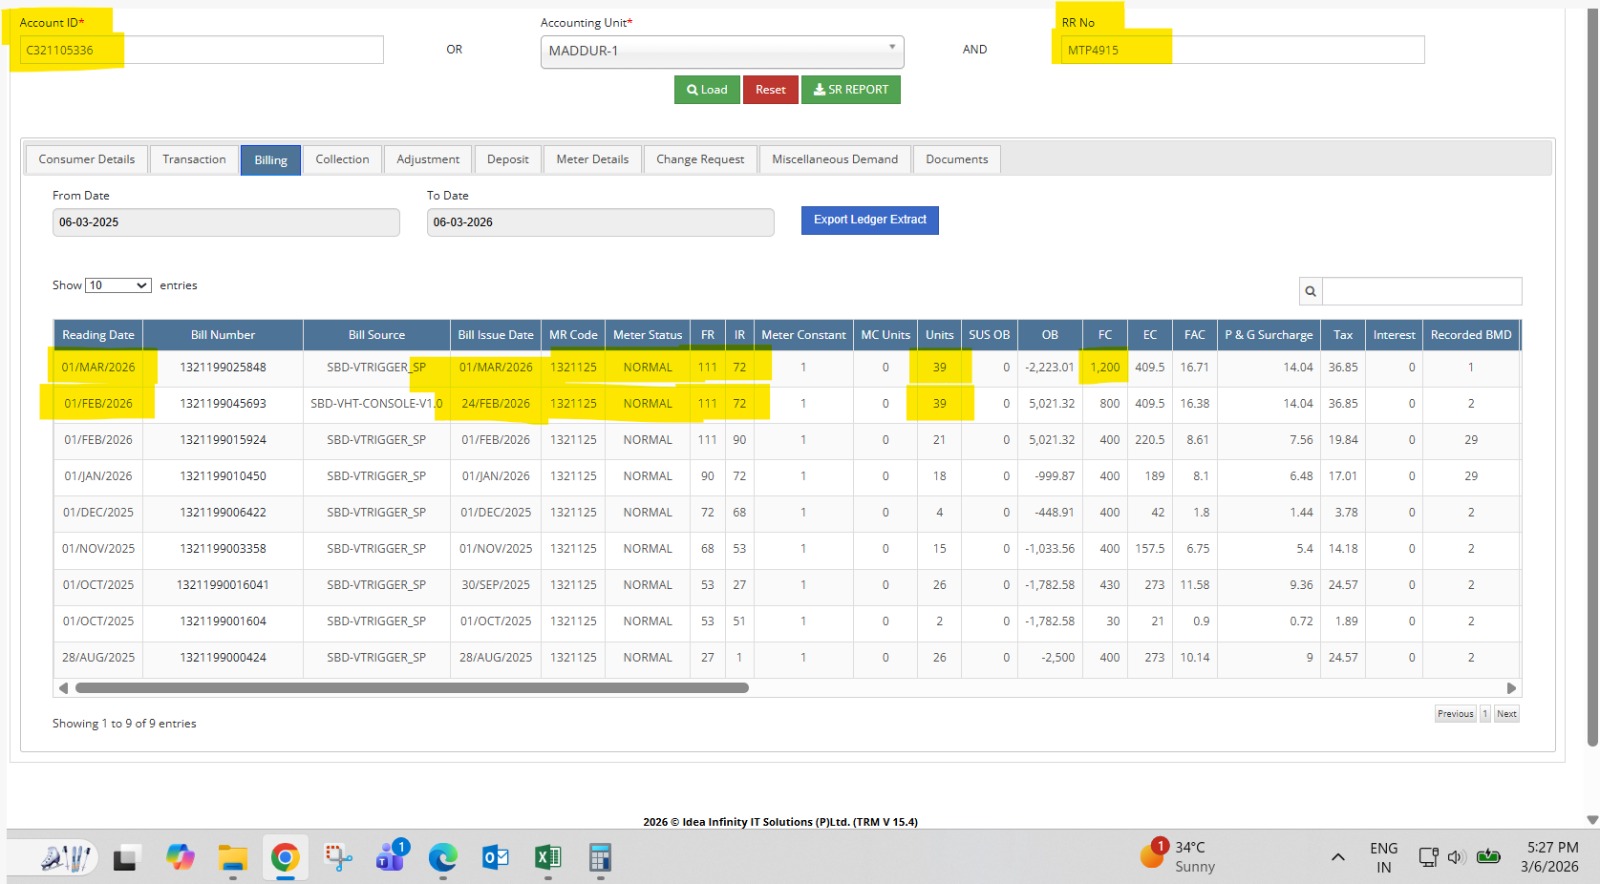The image size is (1600, 884).
Task: Switch to the Collection tab
Action: point(342,160)
